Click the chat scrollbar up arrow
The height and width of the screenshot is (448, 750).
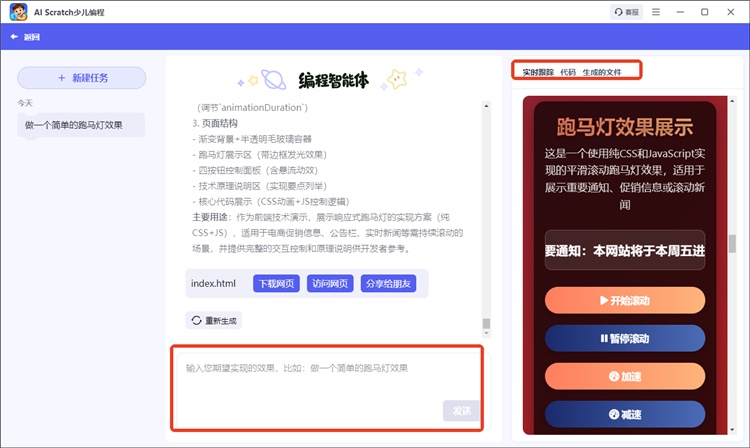coord(486,106)
